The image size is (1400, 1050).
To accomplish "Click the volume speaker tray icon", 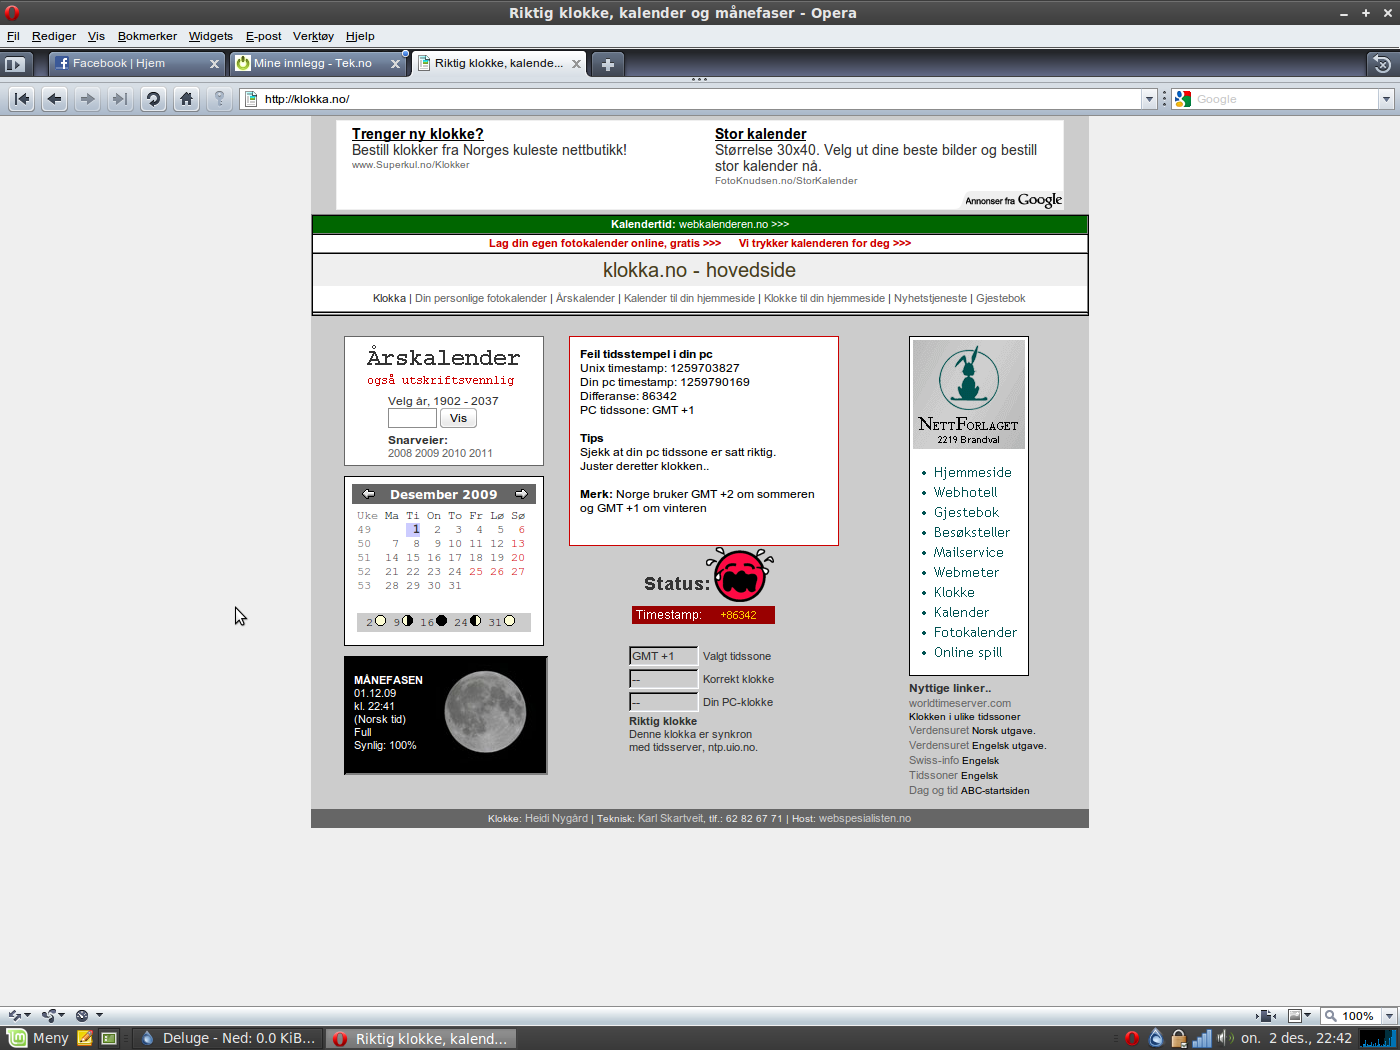I will point(1225,1038).
